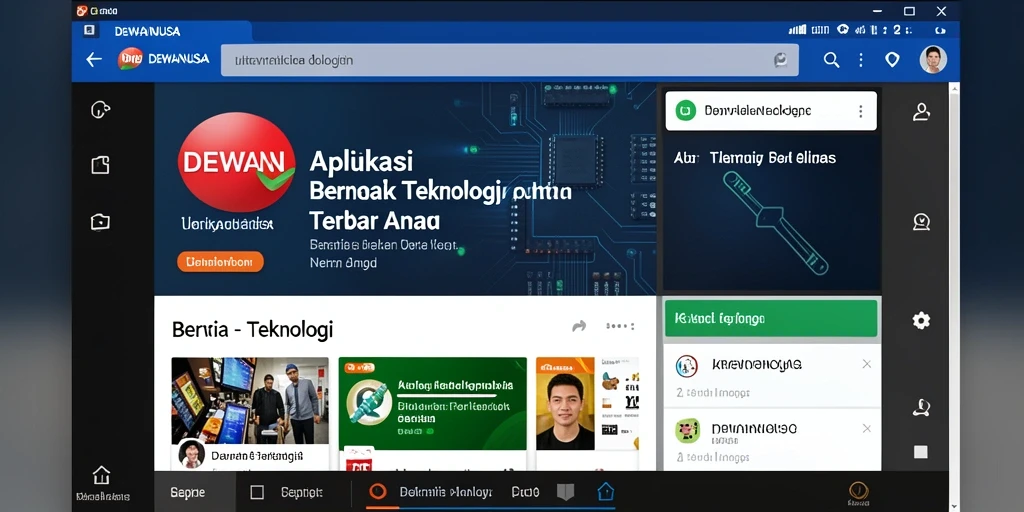This screenshot has width=1024, height=512.
Task: Open three-dot menu on right panel card
Action: 861,111
